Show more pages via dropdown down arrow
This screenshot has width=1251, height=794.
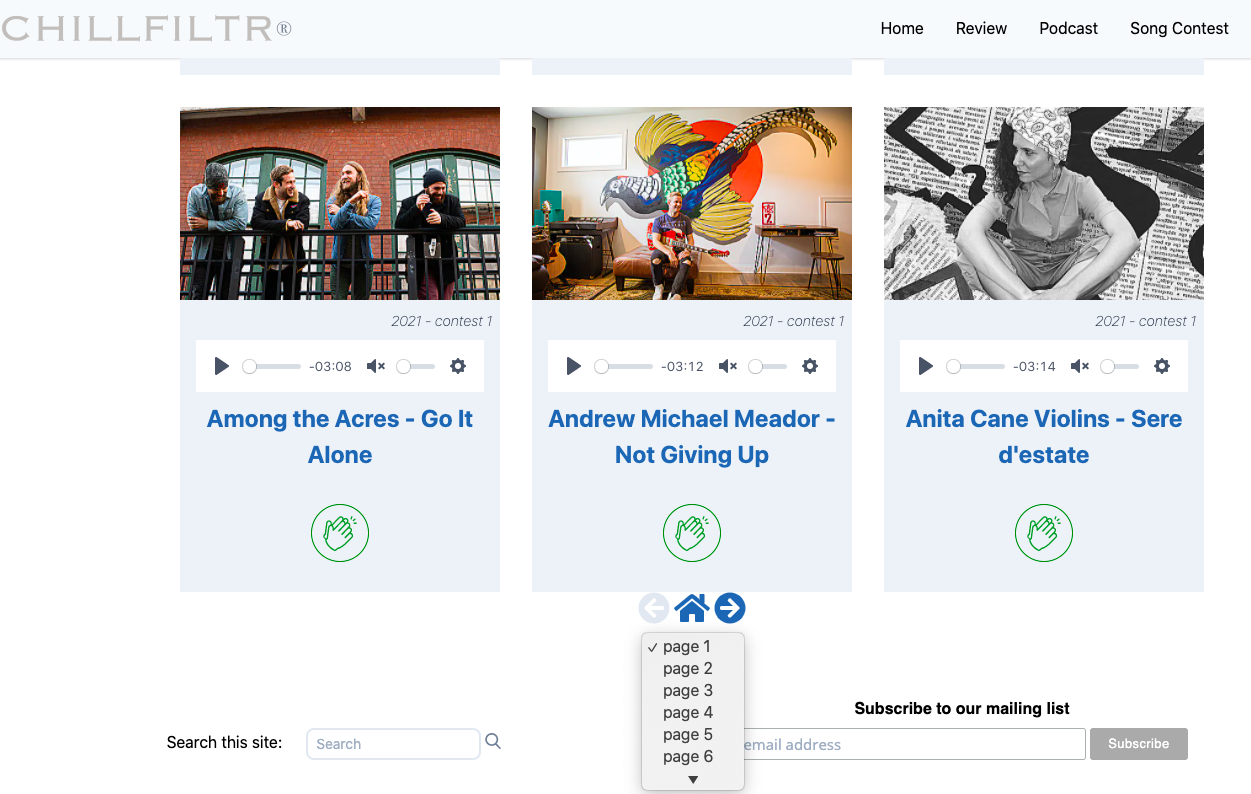tap(693, 779)
